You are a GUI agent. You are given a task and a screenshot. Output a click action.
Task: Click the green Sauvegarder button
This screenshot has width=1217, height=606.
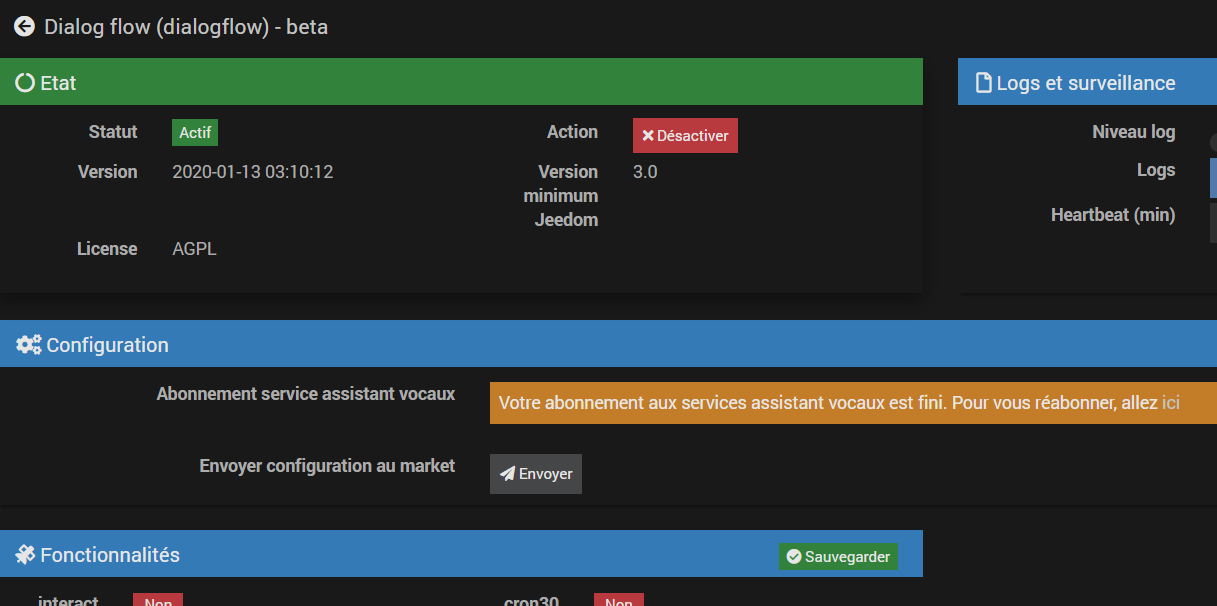pos(838,556)
